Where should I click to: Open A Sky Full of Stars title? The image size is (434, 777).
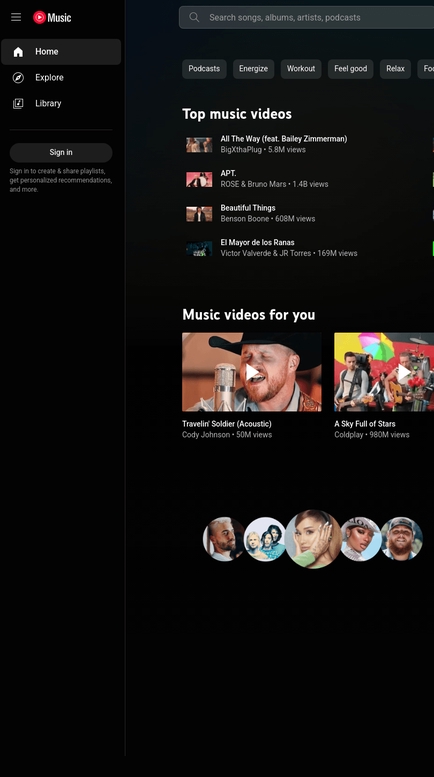pos(365,424)
